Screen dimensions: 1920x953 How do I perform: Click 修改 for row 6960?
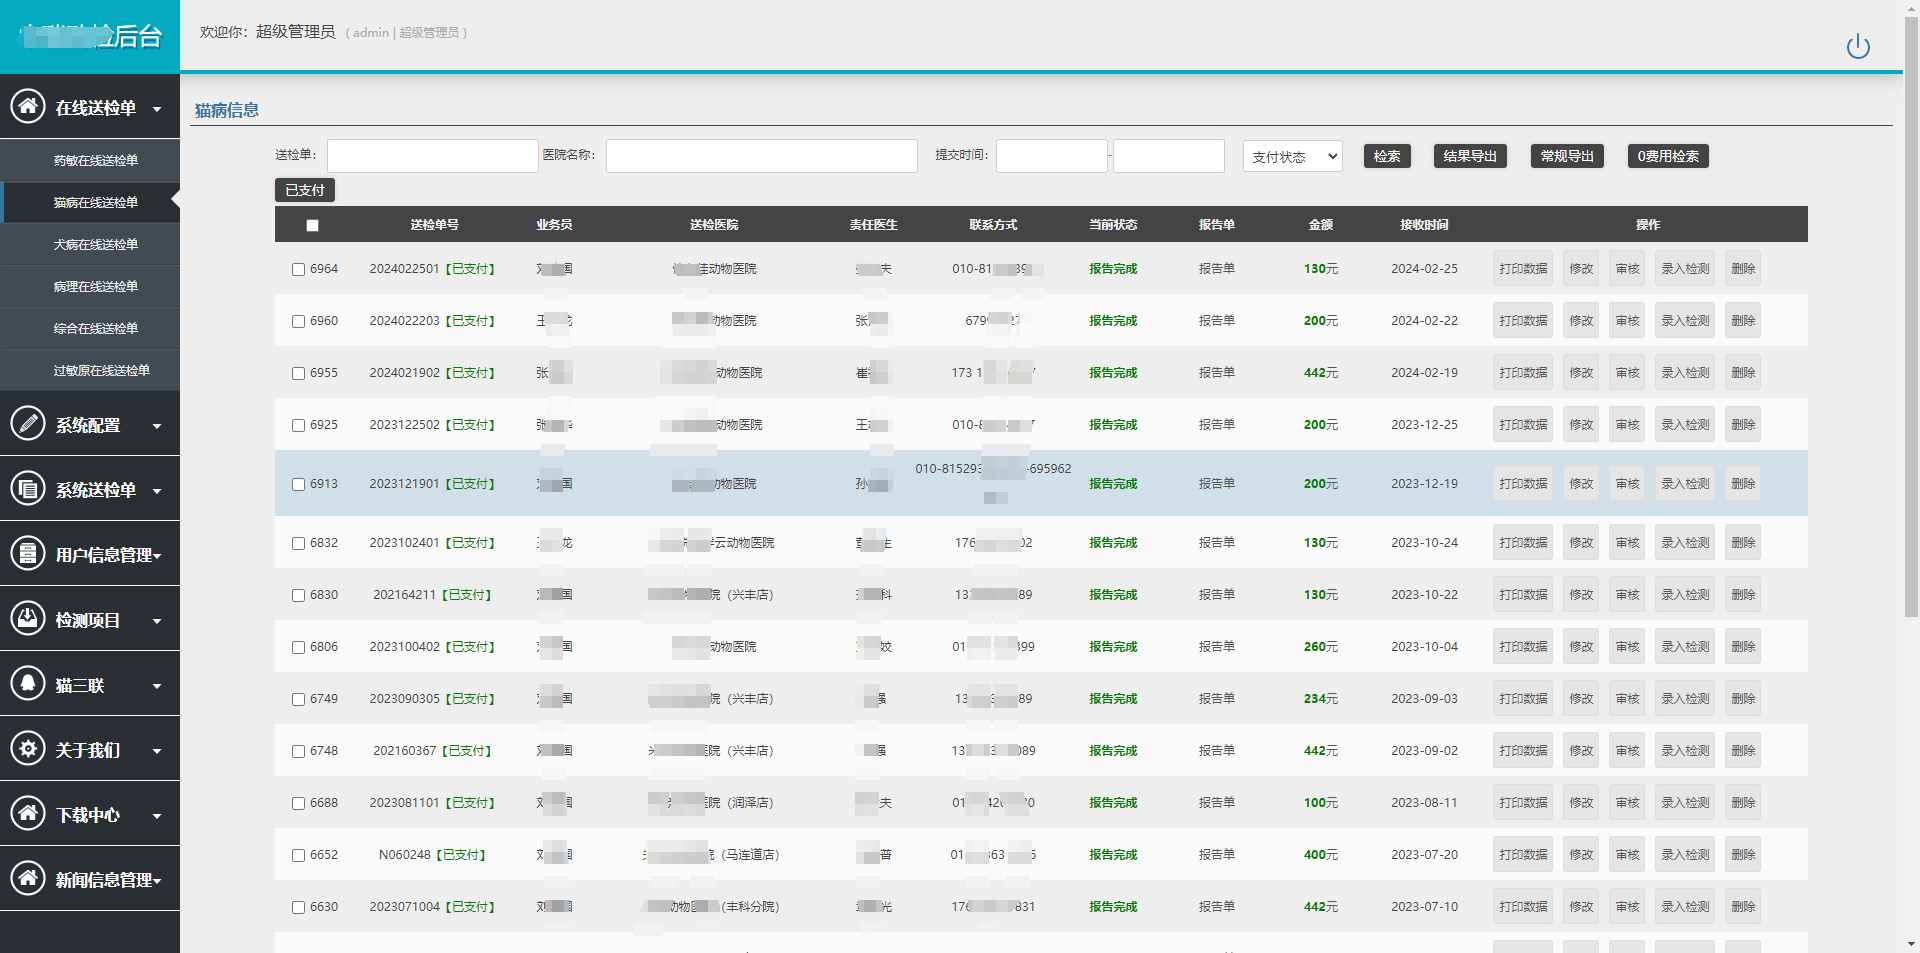point(1581,321)
